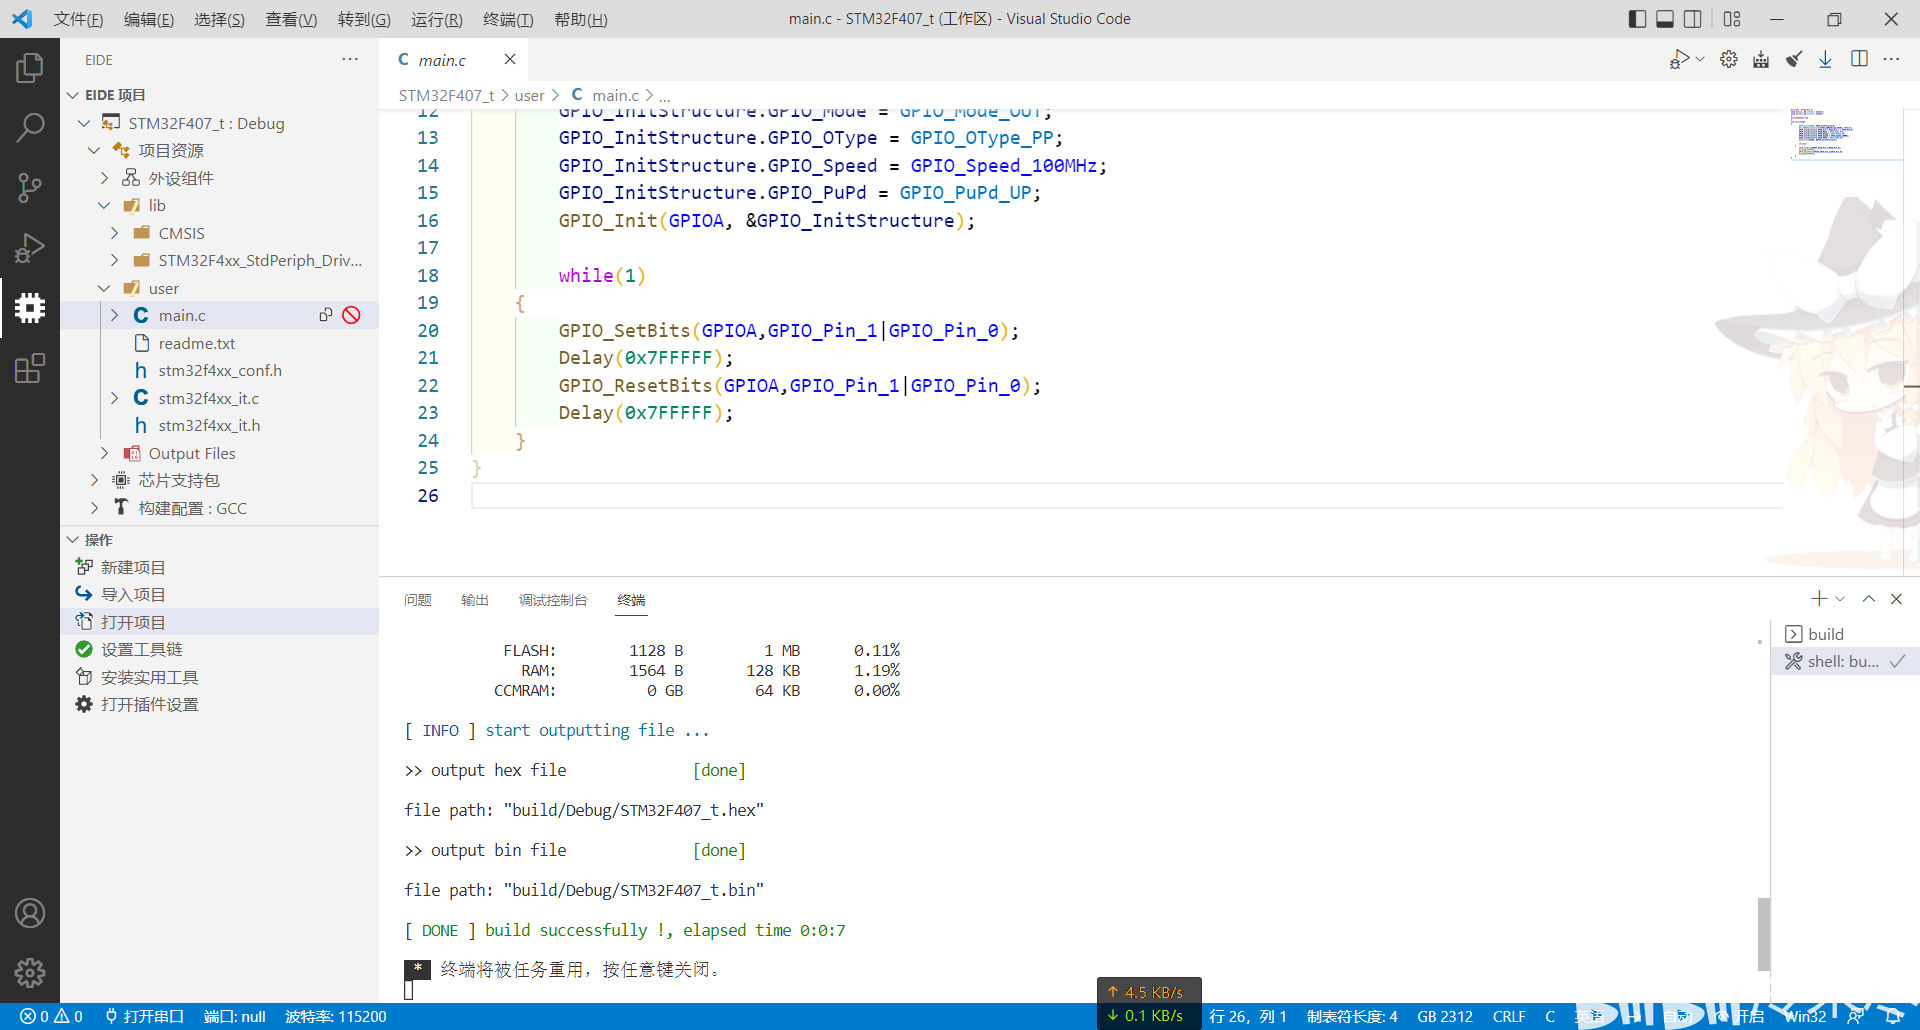Open stm32f4xx_it.h file
The width and height of the screenshot is (1920, 1030).
pos(219,425)
